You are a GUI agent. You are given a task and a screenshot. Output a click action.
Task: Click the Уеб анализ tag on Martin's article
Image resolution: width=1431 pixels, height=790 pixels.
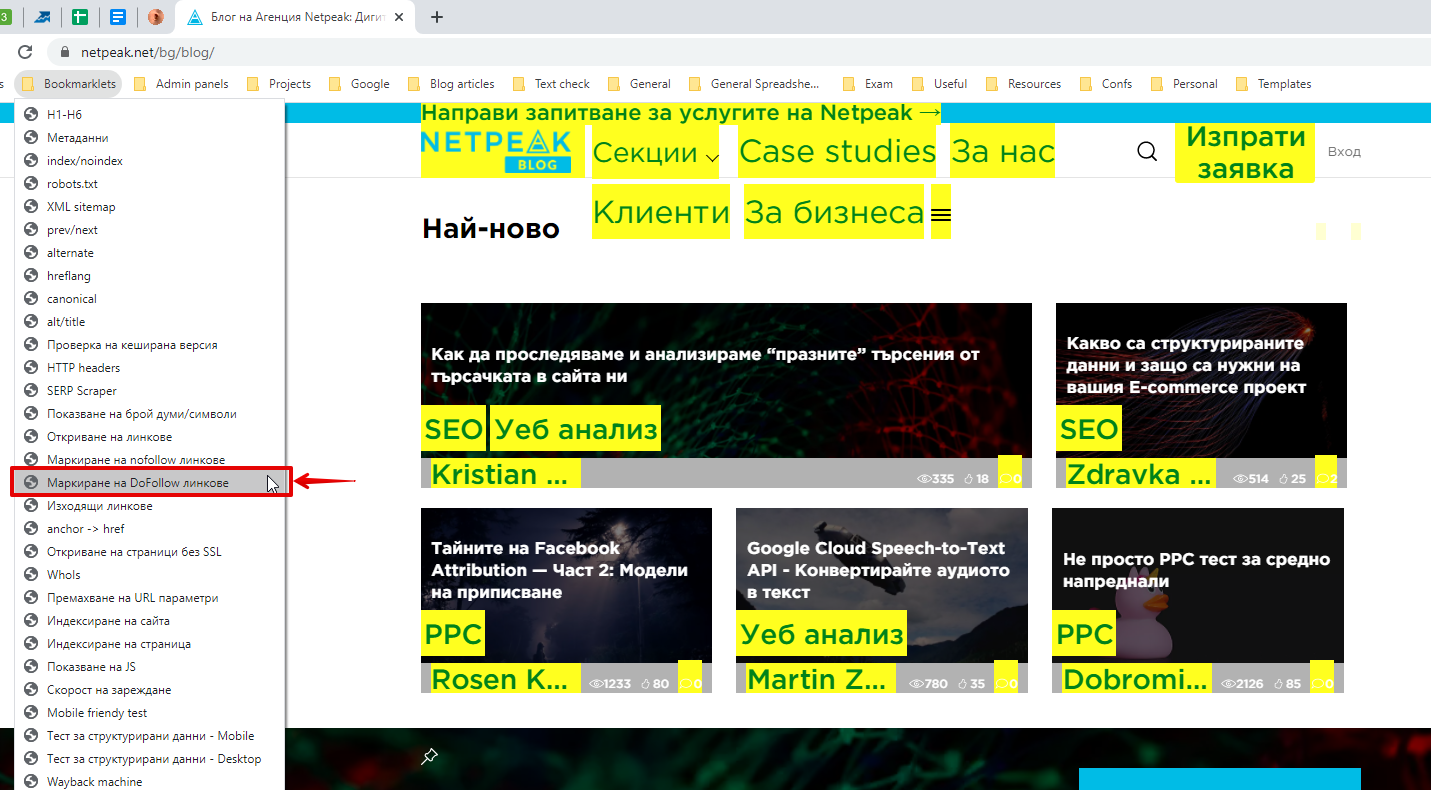[821, 633]
